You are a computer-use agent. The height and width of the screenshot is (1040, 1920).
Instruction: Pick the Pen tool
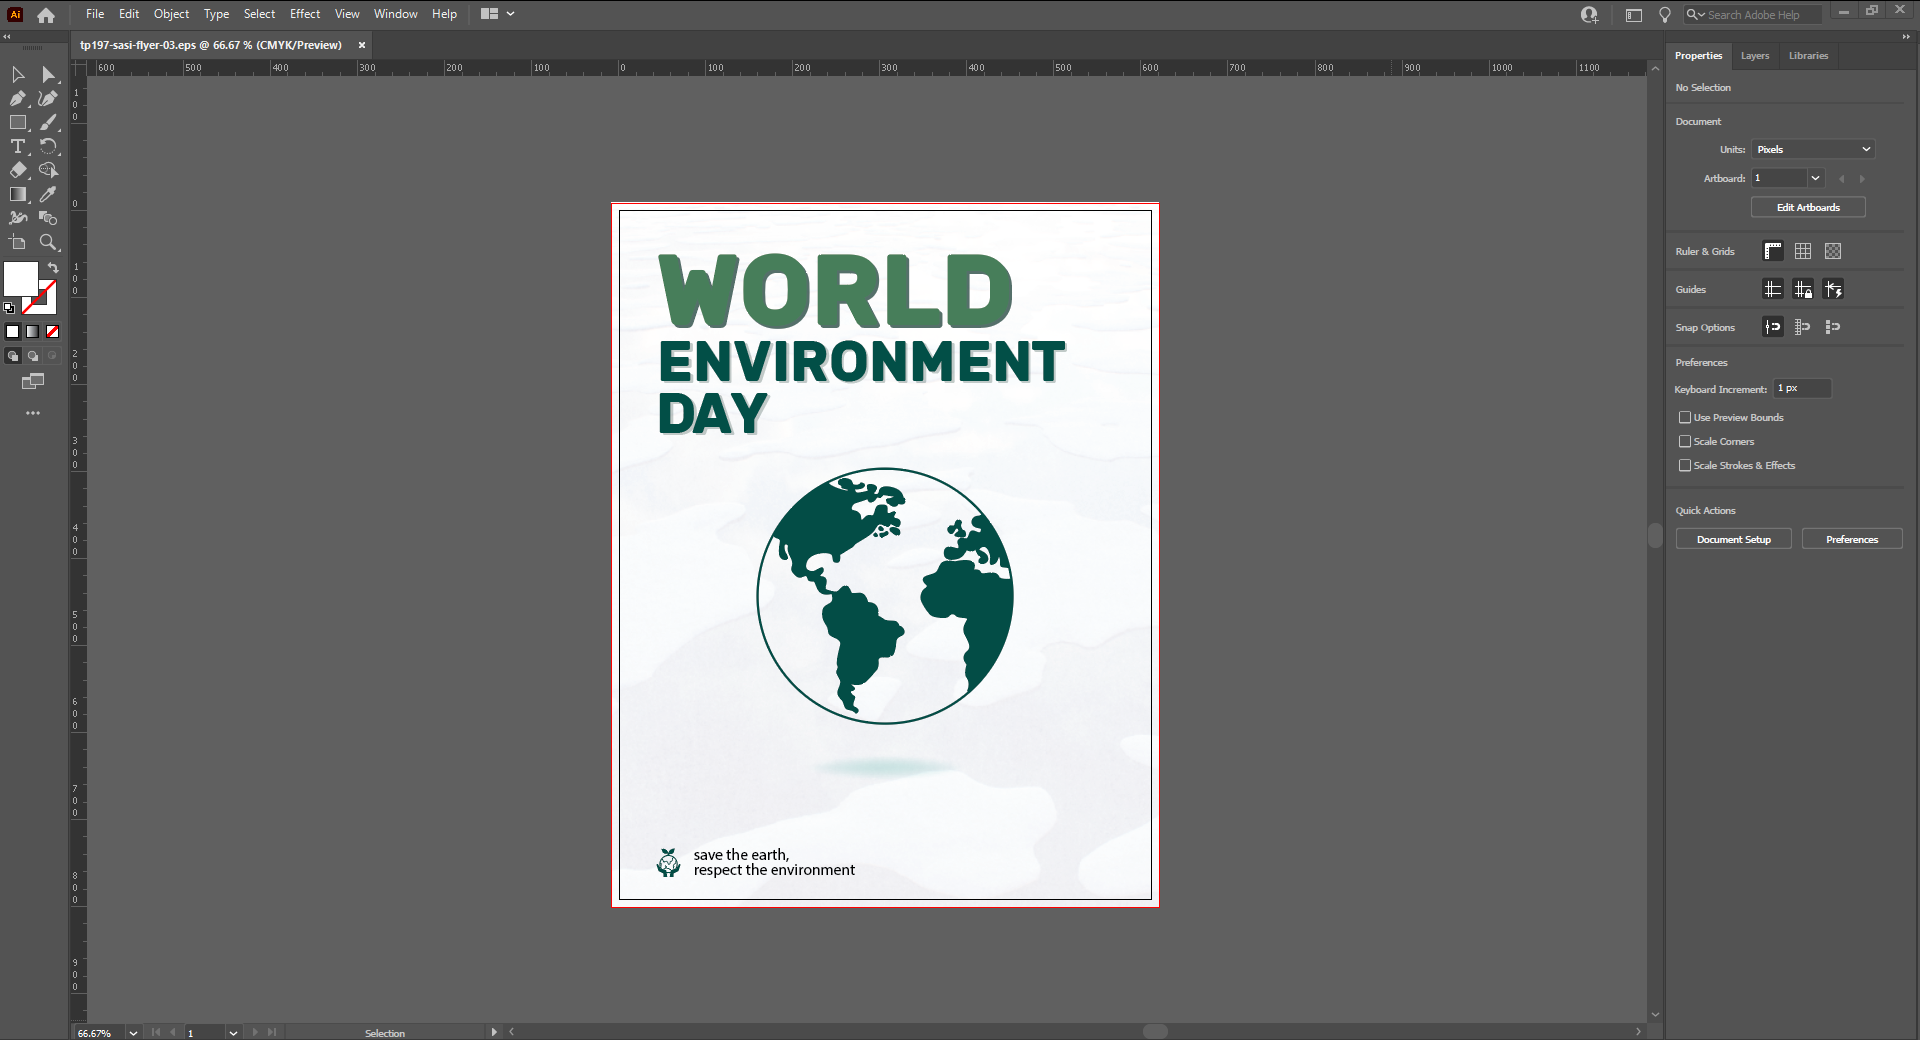pyautogui.click(x=18, y=99)
